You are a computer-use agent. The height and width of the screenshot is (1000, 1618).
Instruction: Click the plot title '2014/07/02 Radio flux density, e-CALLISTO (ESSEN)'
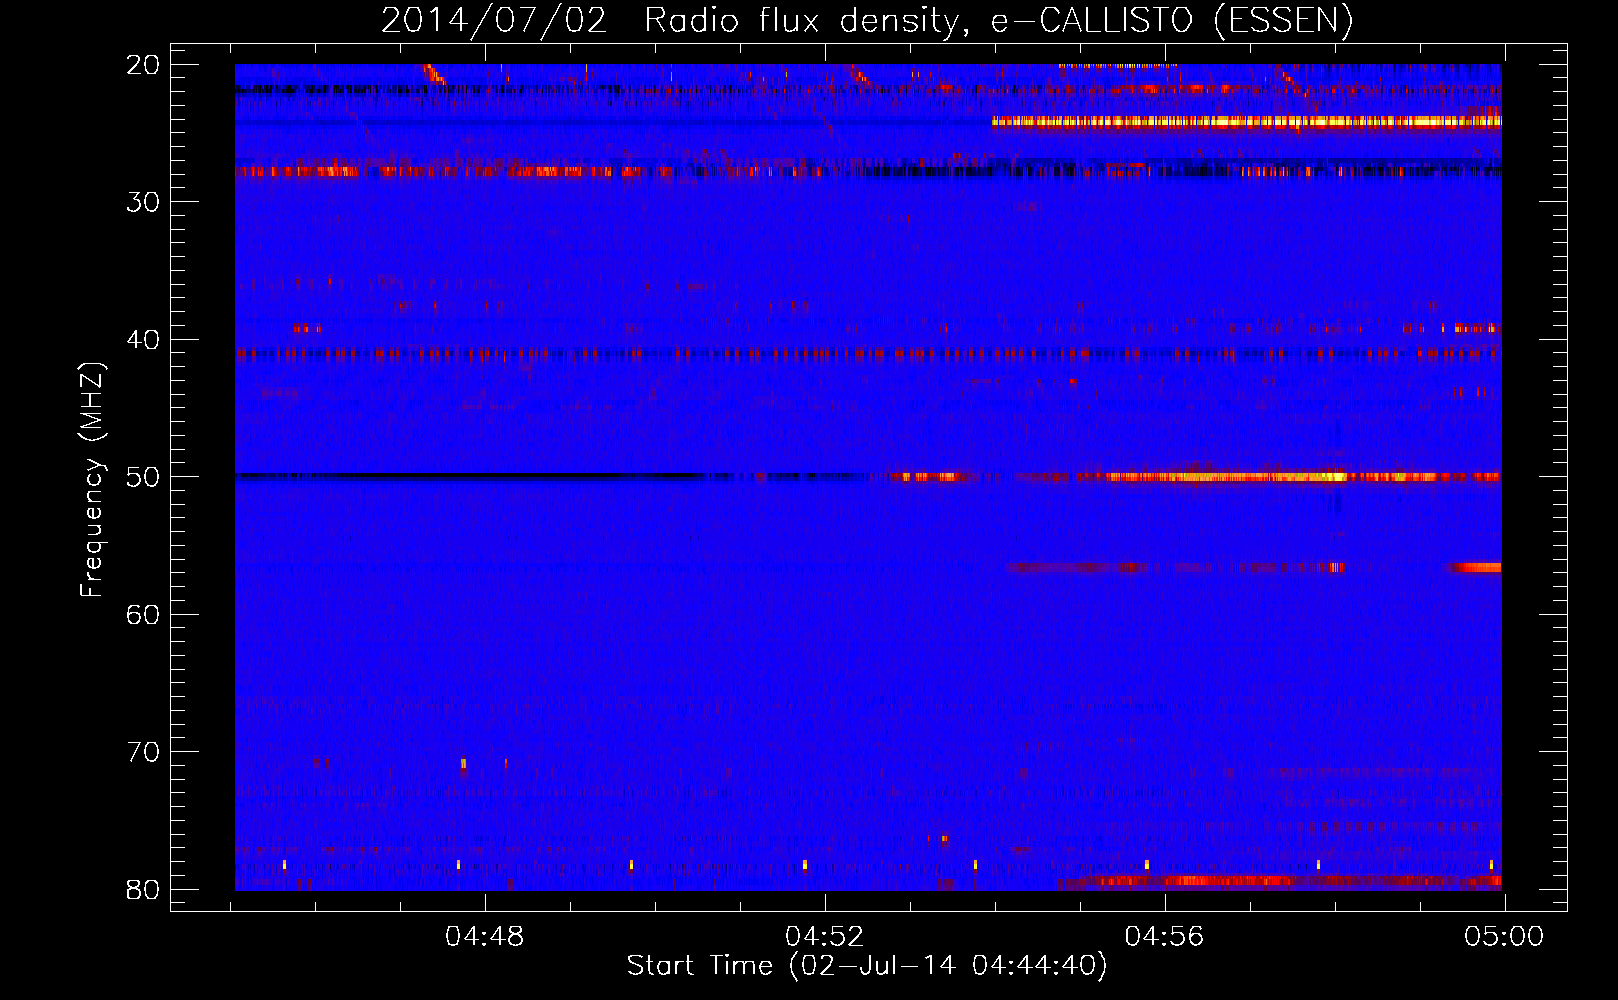coord(867,20)
